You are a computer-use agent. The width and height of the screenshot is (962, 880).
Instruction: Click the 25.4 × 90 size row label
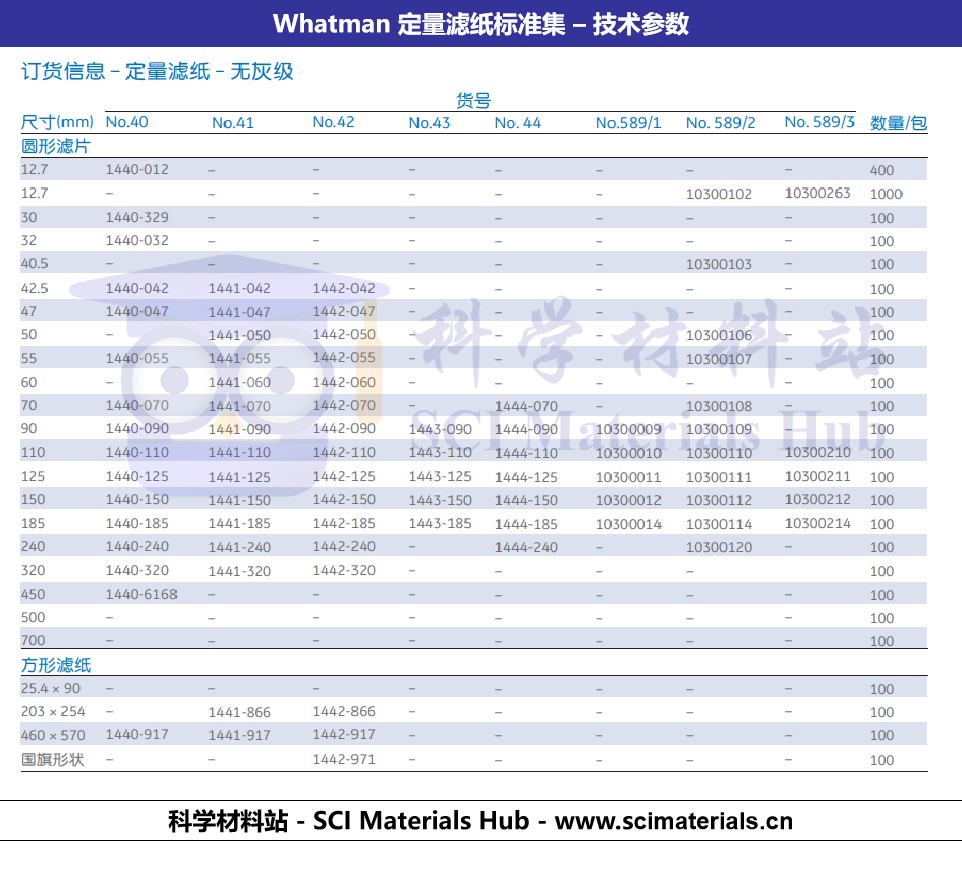tap(50, 689)
